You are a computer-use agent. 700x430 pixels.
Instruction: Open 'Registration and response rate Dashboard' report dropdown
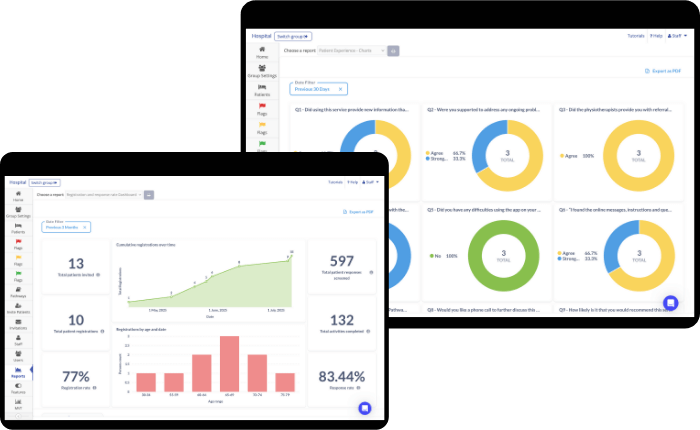(104, 195)
